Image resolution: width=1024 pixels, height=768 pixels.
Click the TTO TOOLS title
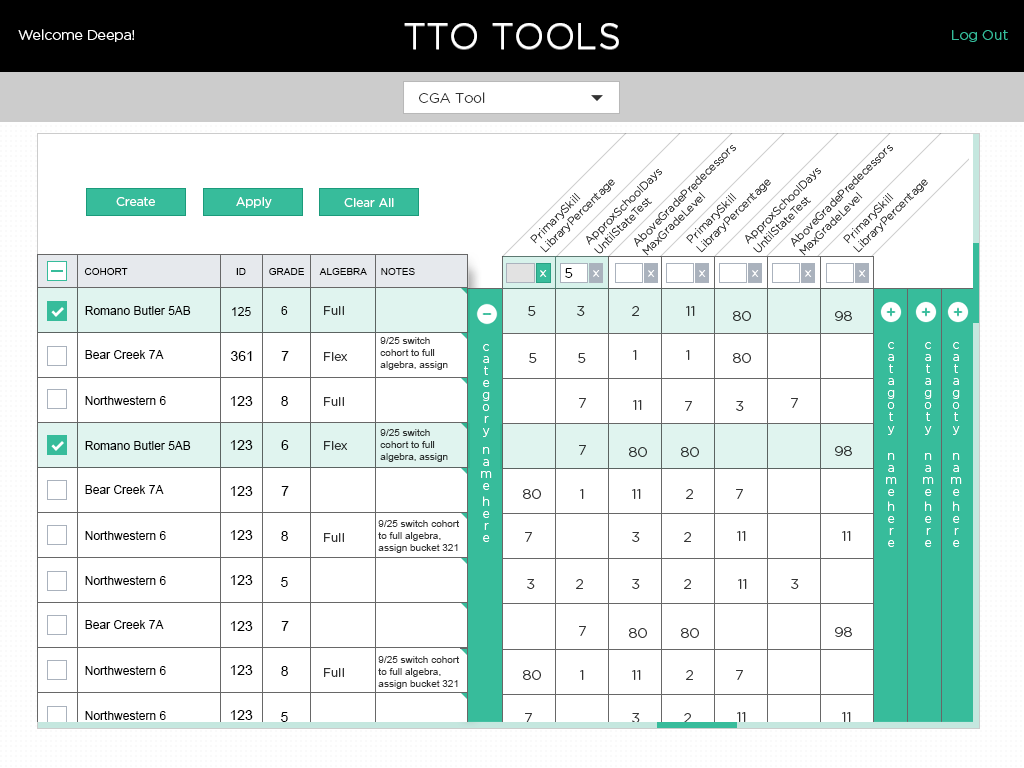[x=512, y=36]
